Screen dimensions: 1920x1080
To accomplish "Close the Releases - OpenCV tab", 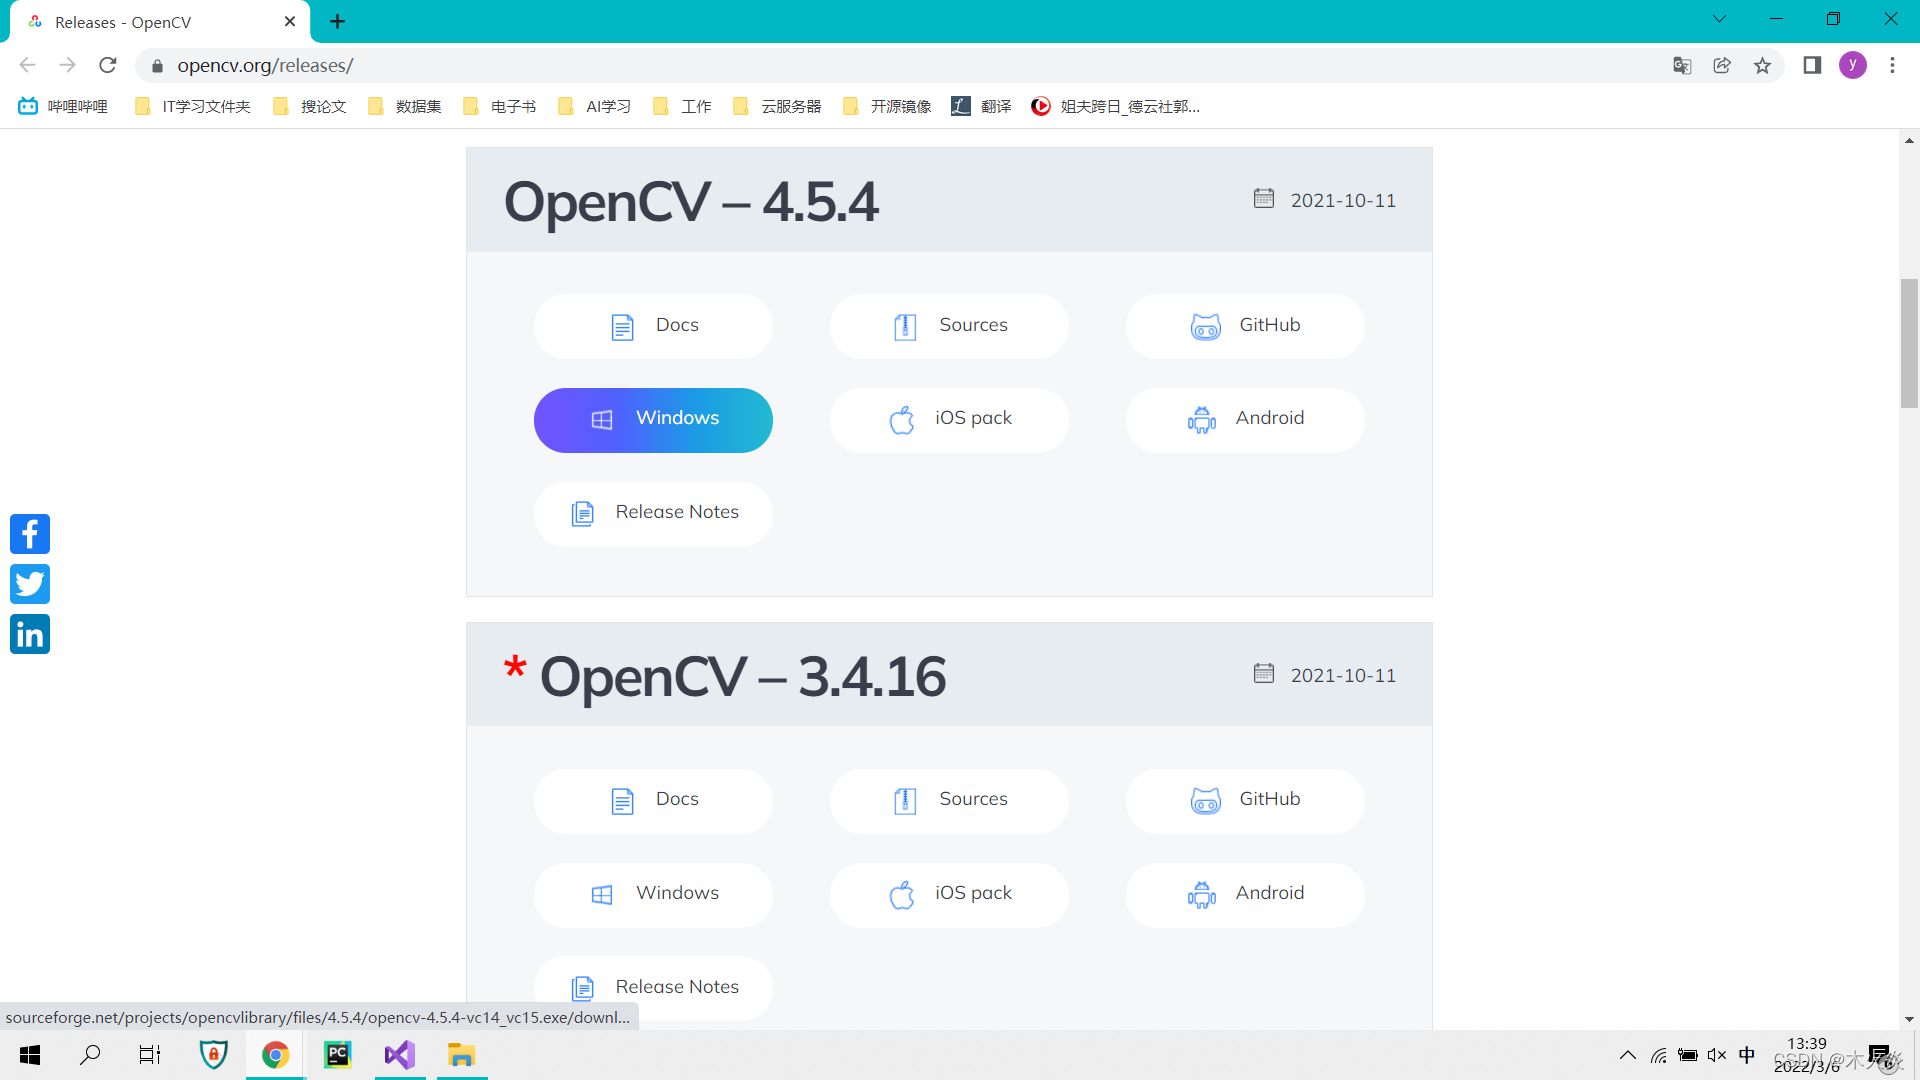I will point(290,21).
